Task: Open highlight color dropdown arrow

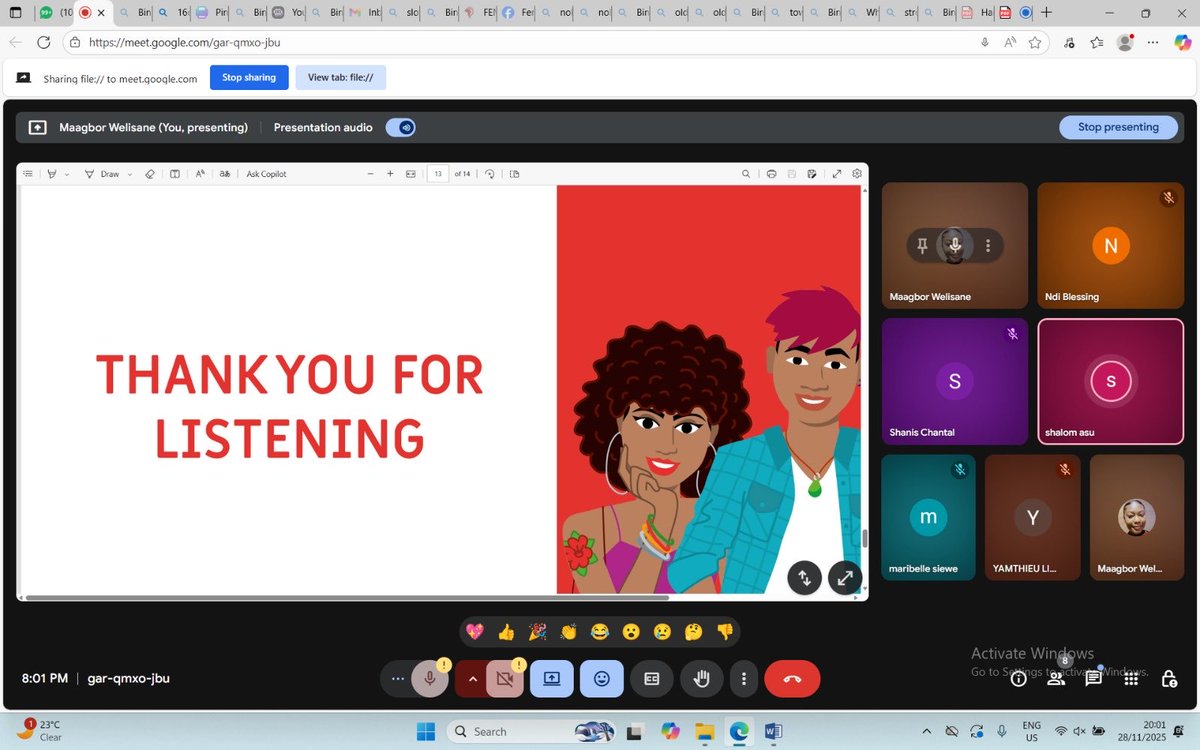Action: pos(67,174)
